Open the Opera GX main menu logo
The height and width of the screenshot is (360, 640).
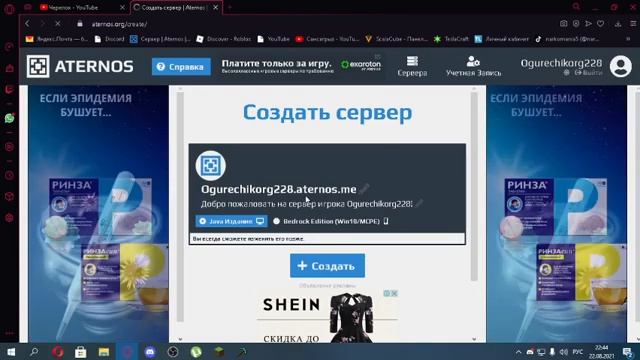point(9,8)
